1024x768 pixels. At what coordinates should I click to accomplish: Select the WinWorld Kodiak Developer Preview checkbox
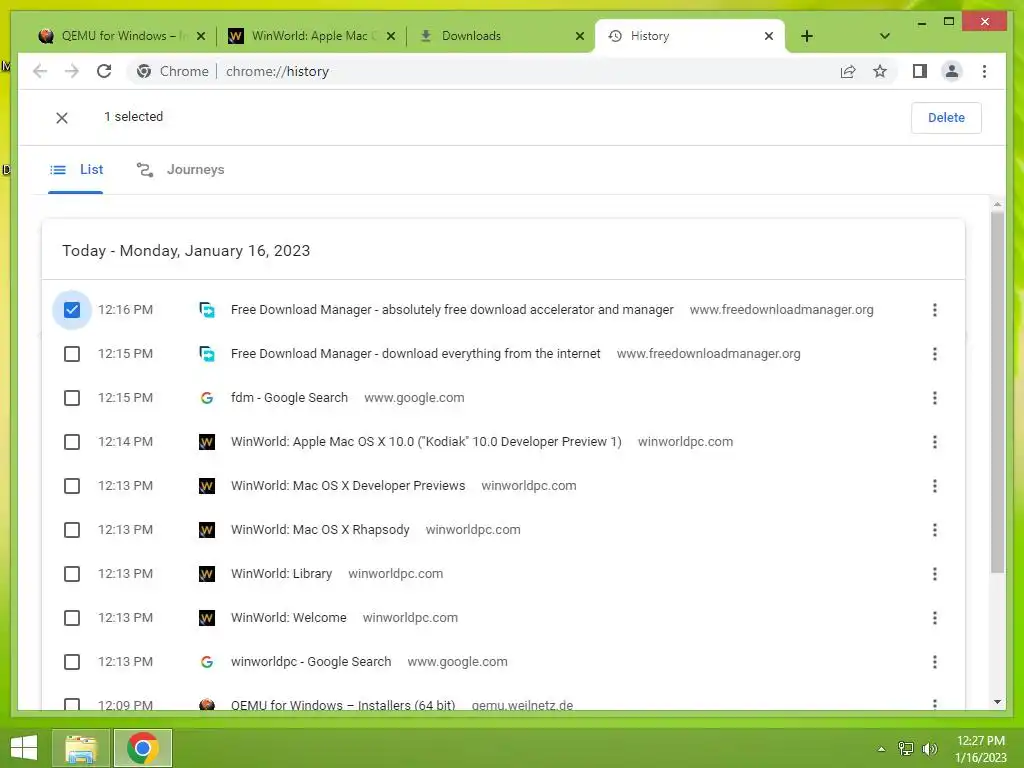click(x=72, y=442)
